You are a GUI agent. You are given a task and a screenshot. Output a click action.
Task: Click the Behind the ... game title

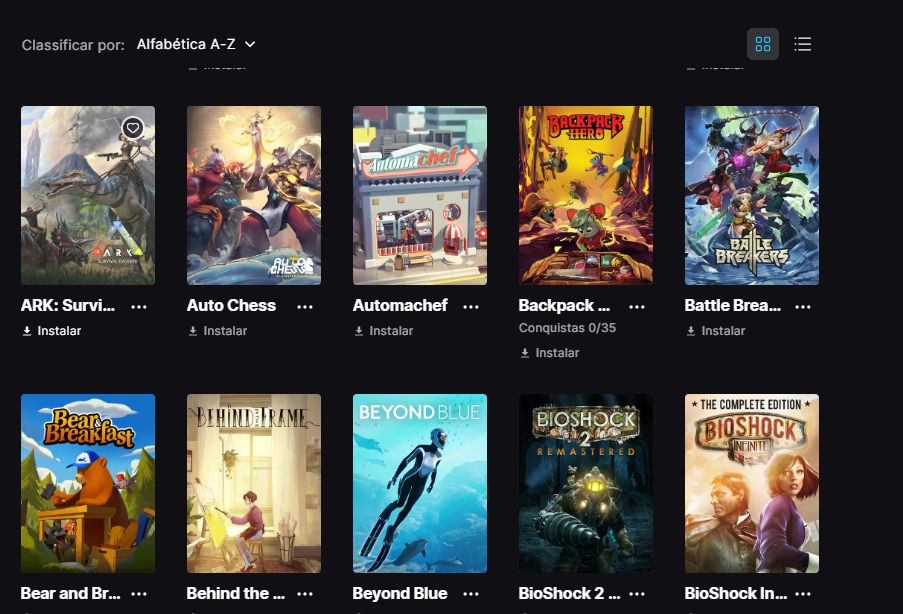(x=236, y=593)
